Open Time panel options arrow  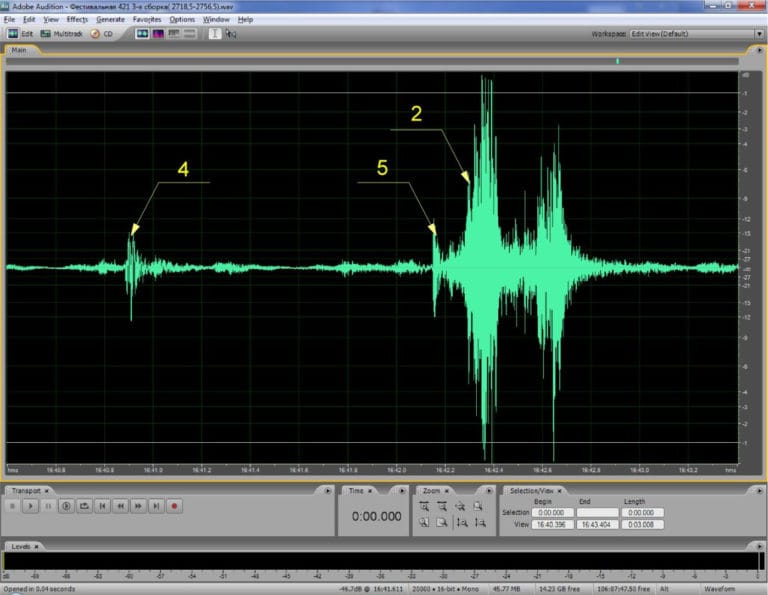click(402, 491)
